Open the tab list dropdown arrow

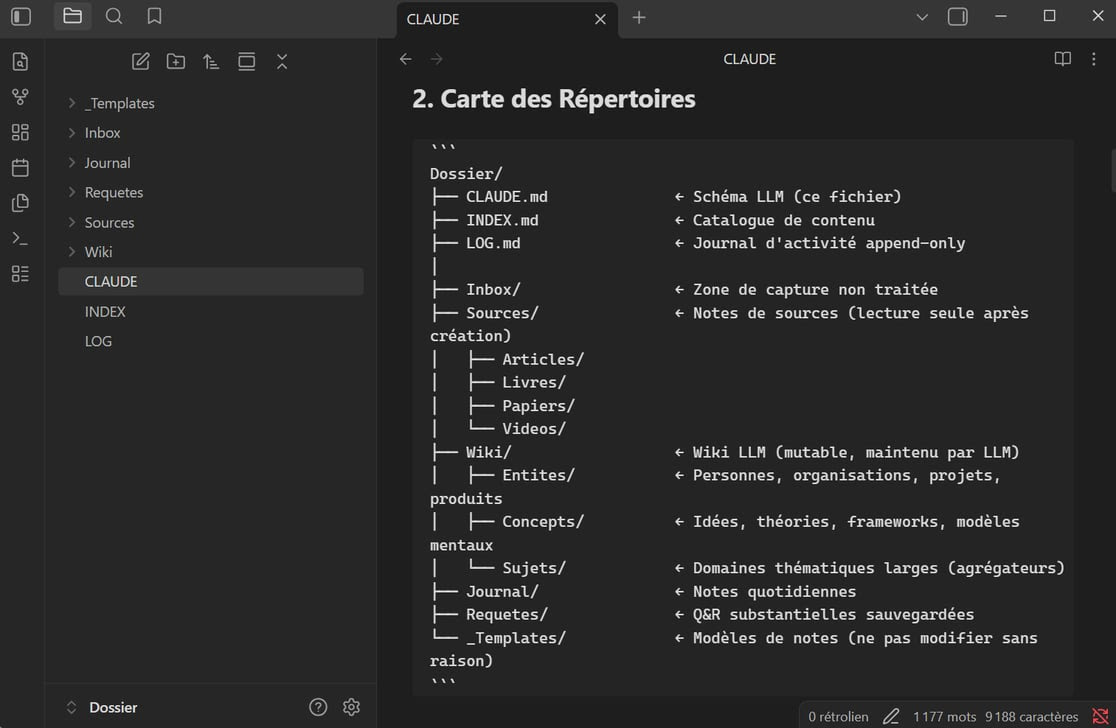coord(922,17)
